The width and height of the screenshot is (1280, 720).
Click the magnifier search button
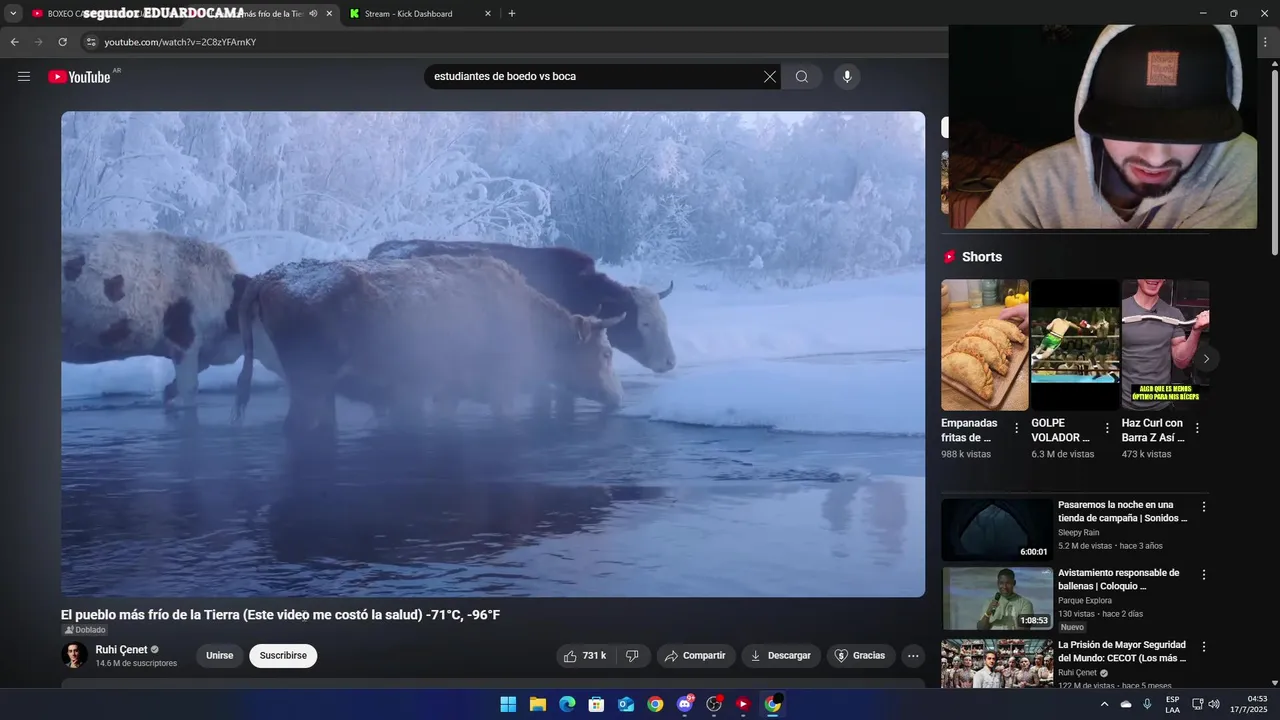(802, 77)
